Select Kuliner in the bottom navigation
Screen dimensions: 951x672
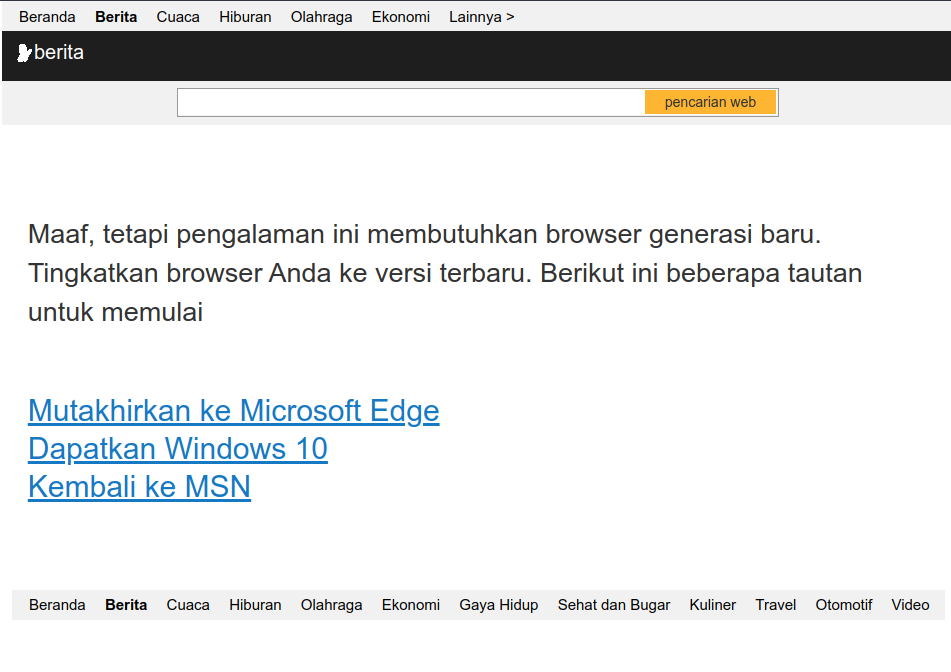coord(712,604)
